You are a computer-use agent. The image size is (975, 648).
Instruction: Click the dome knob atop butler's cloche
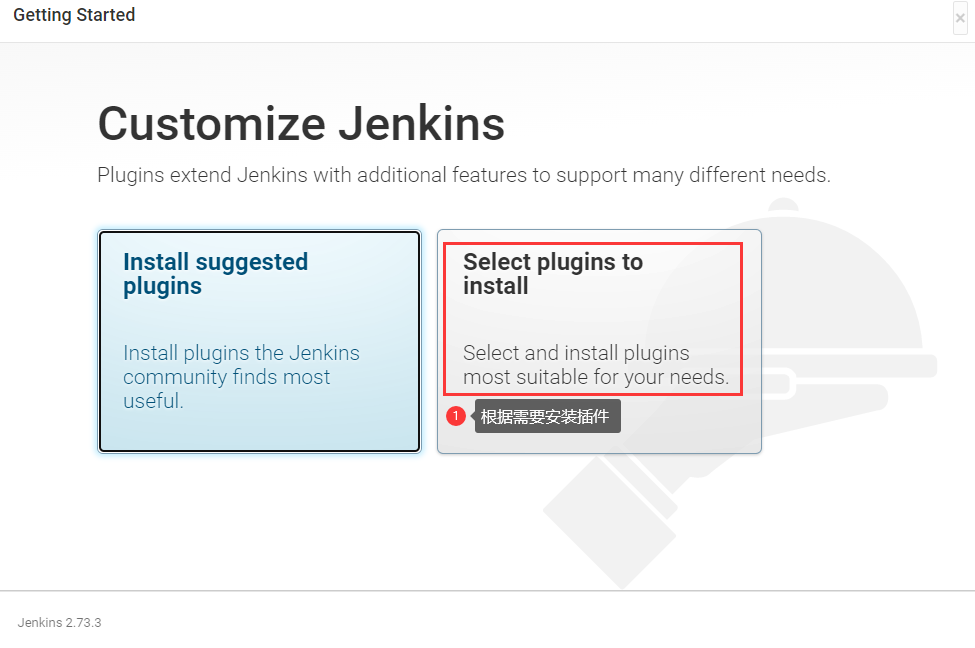pos(783,206)
